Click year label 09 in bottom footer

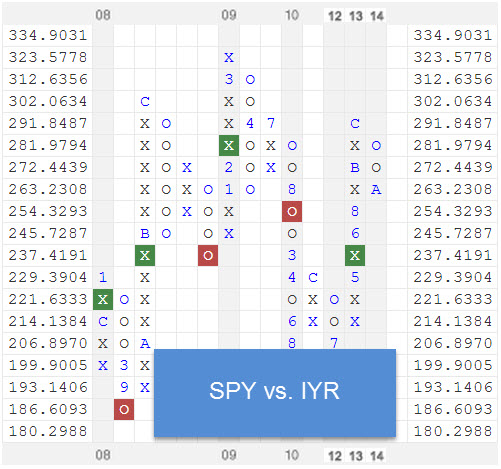coord(229,455)
